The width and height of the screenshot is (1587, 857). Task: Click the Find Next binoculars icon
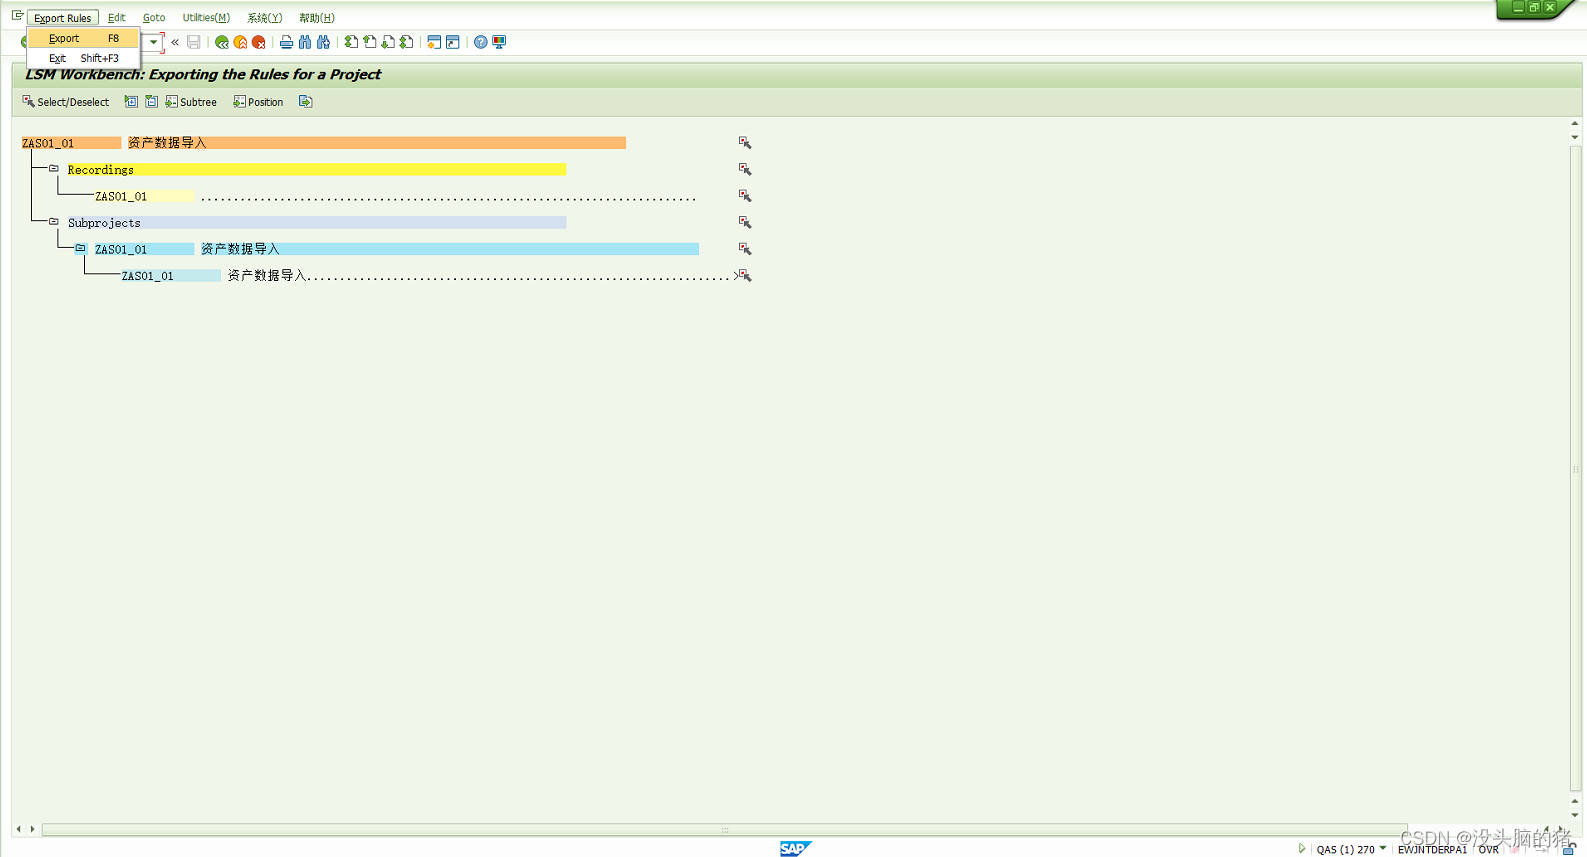pos(323,42)
